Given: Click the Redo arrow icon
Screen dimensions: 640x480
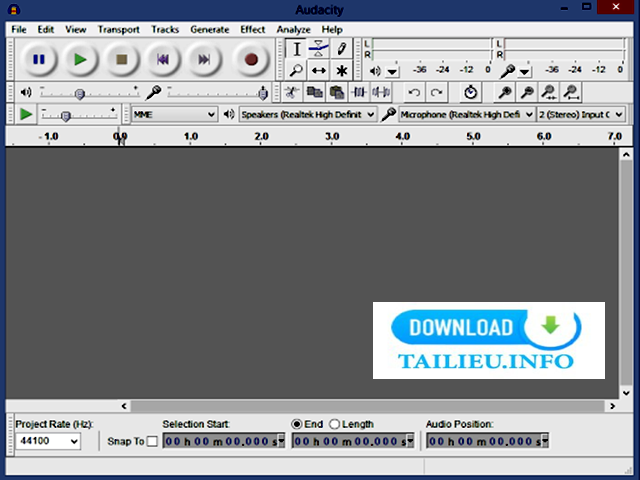Looking at the screenshot, I should (x=436, y=93).
